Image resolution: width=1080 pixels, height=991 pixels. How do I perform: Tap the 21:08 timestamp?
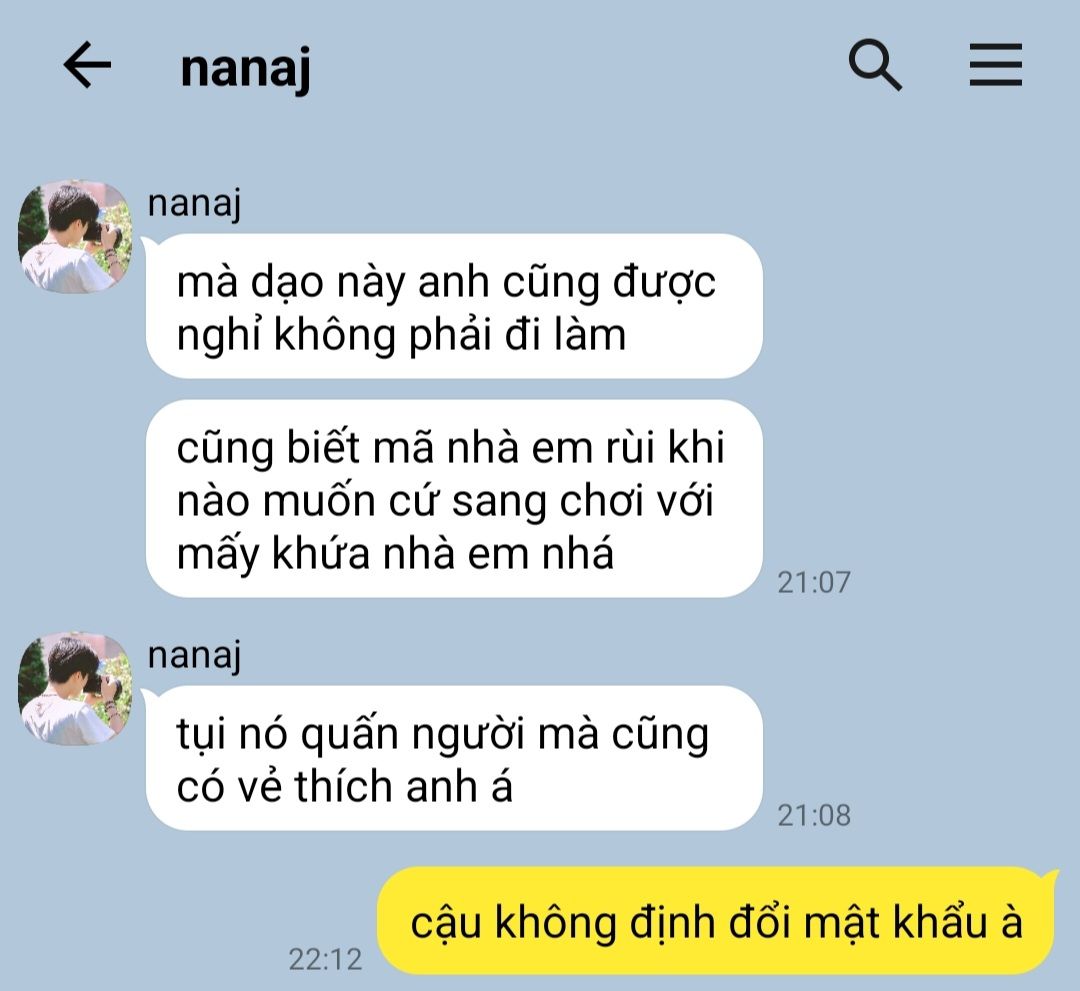tap(813, 815)
